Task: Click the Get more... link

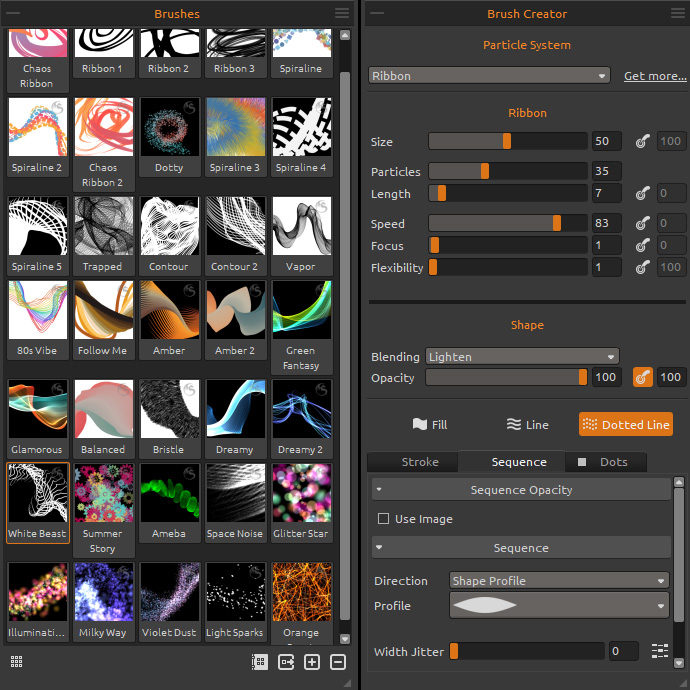Action: click(655, 76)
